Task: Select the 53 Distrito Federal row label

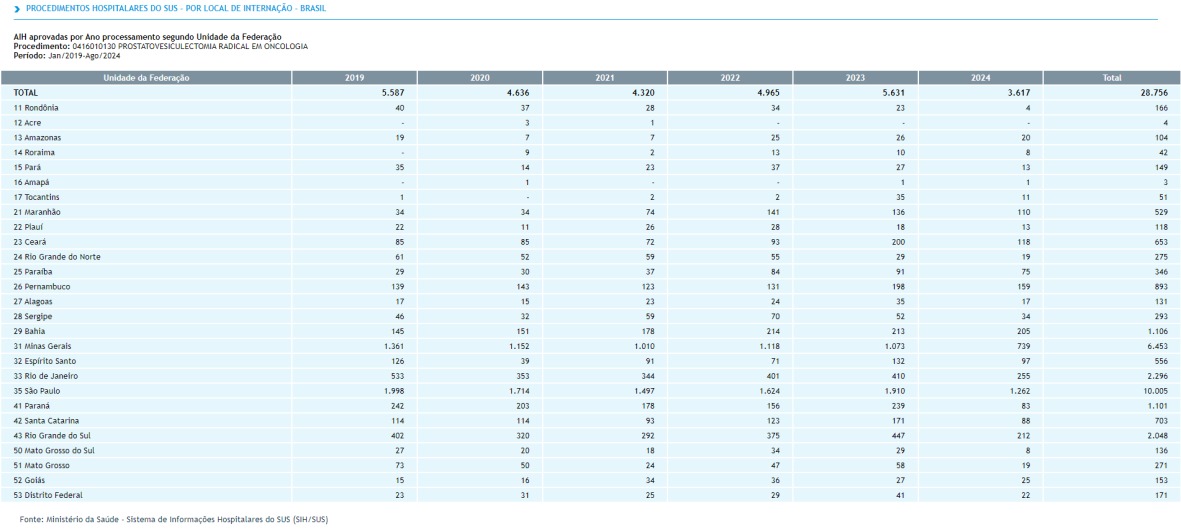Action: 47,495
